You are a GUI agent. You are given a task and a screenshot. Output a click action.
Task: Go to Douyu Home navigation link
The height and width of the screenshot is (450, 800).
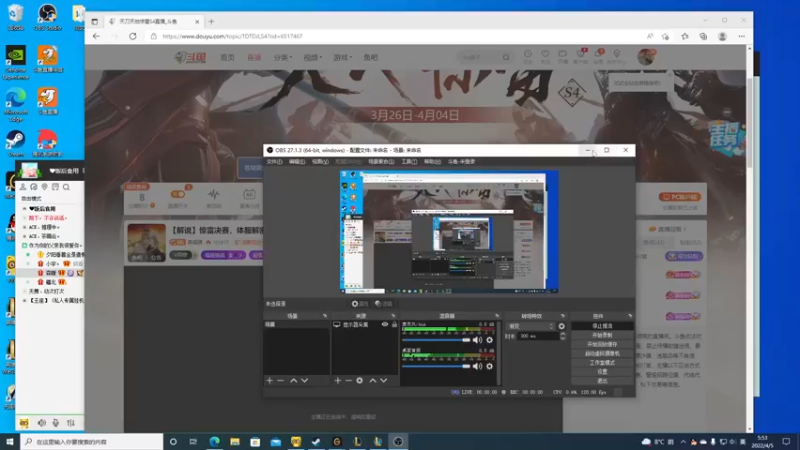point(227,58)
